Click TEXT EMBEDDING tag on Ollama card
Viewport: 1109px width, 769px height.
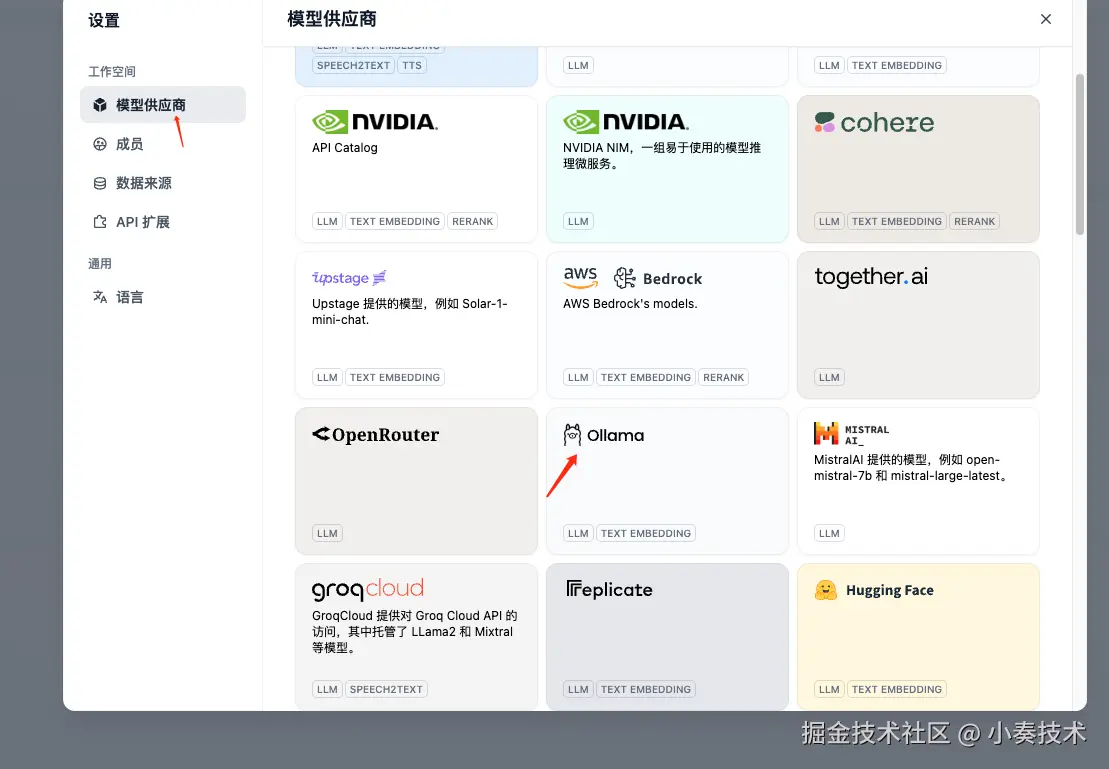pyautogui.click(x=646, y=533)
